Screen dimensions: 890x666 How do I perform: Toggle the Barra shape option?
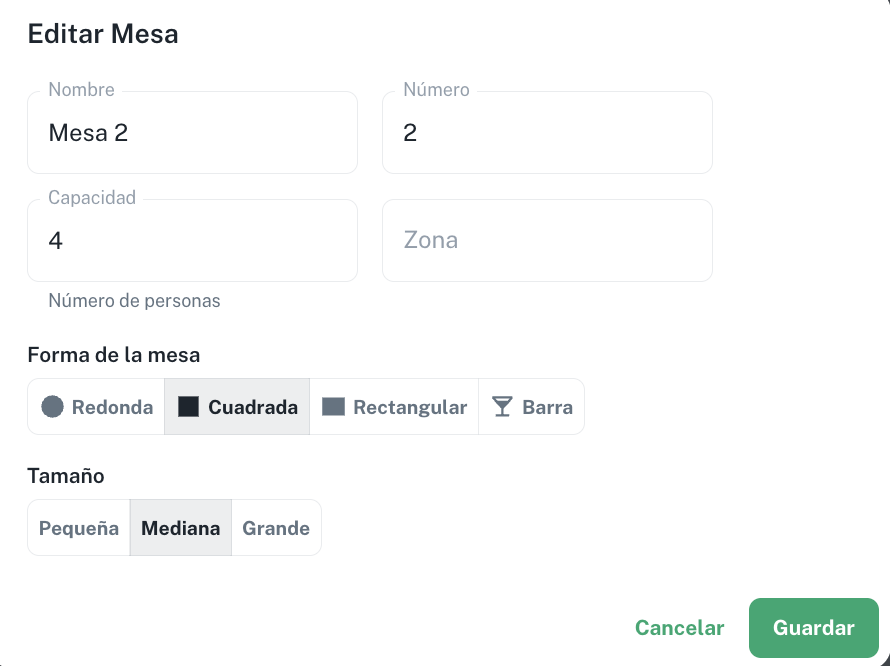pos(531,406)
